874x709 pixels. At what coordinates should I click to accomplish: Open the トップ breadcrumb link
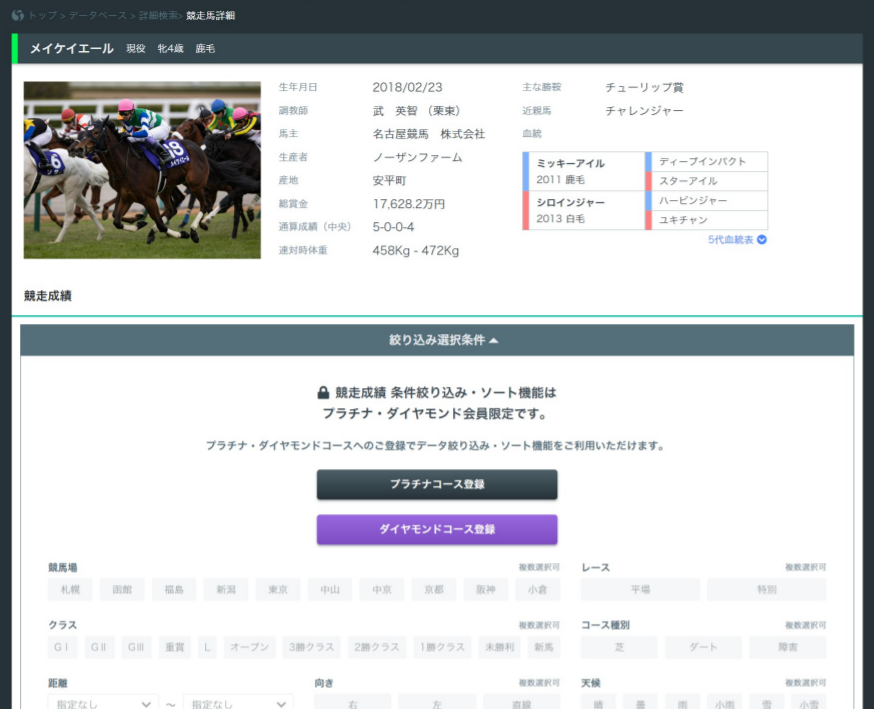pyautogui.click(x=42, y=16)
